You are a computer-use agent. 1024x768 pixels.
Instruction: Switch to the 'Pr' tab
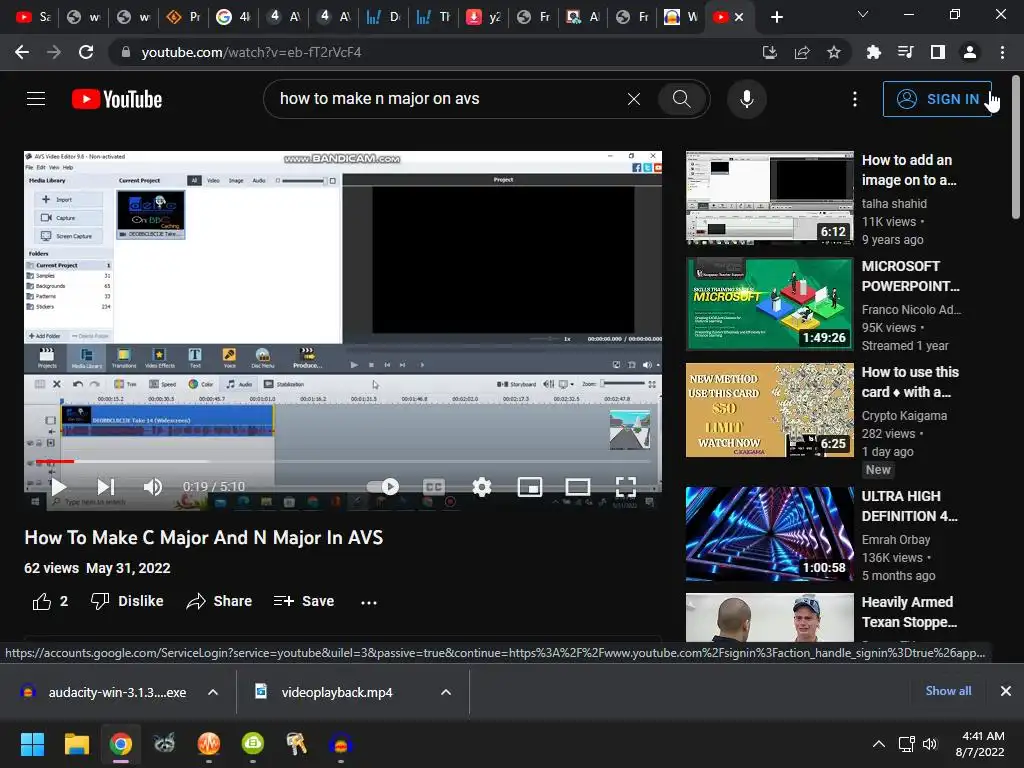tap(184, 17)
